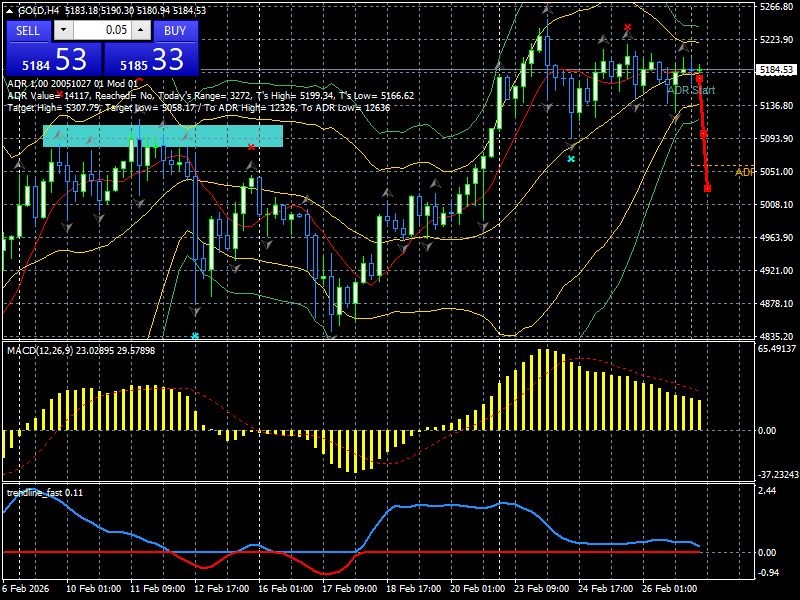The width and height of the screenshot is (800, 600).
Task: Click the 5266.80 price scale value
Action: click(x=777, y=7)
